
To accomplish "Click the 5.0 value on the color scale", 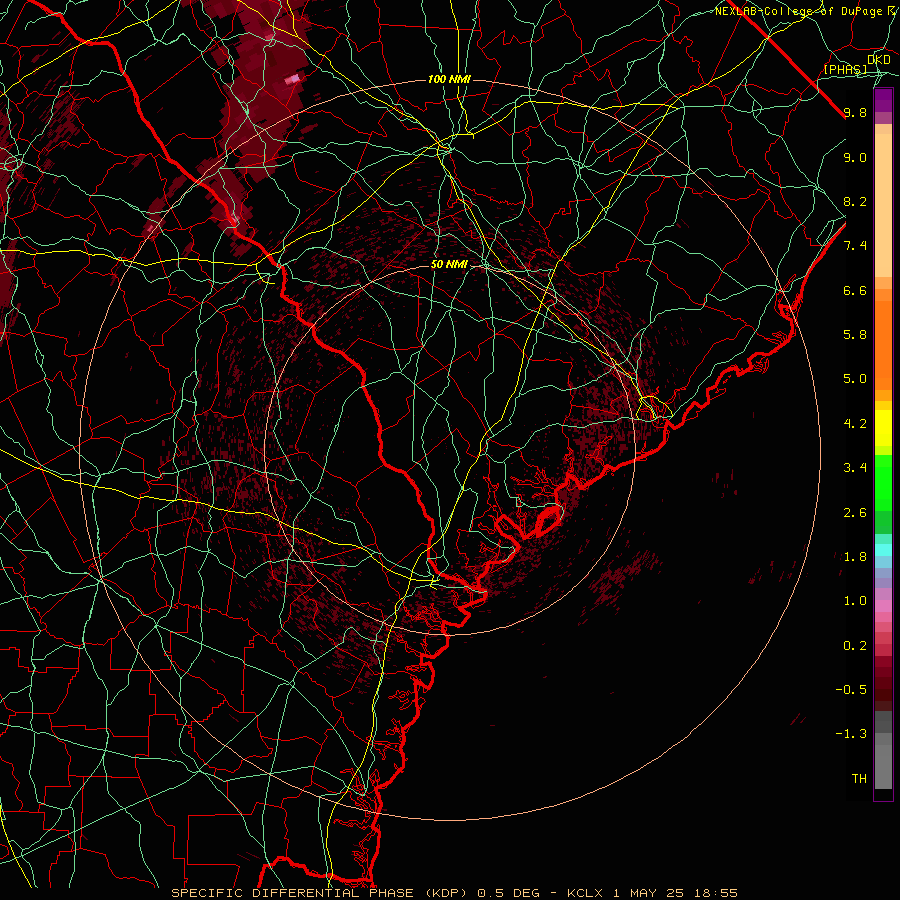I will point(855,379).
